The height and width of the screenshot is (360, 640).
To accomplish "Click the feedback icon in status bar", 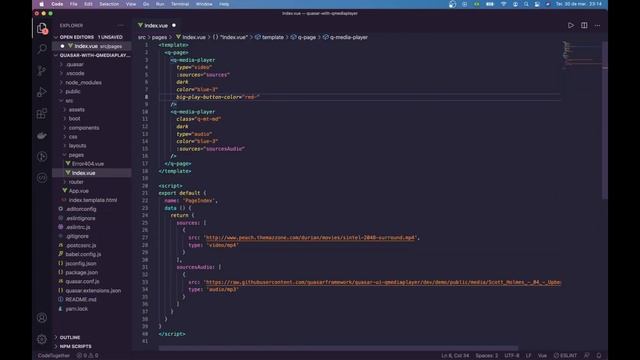I will click(x=587, y=356).
